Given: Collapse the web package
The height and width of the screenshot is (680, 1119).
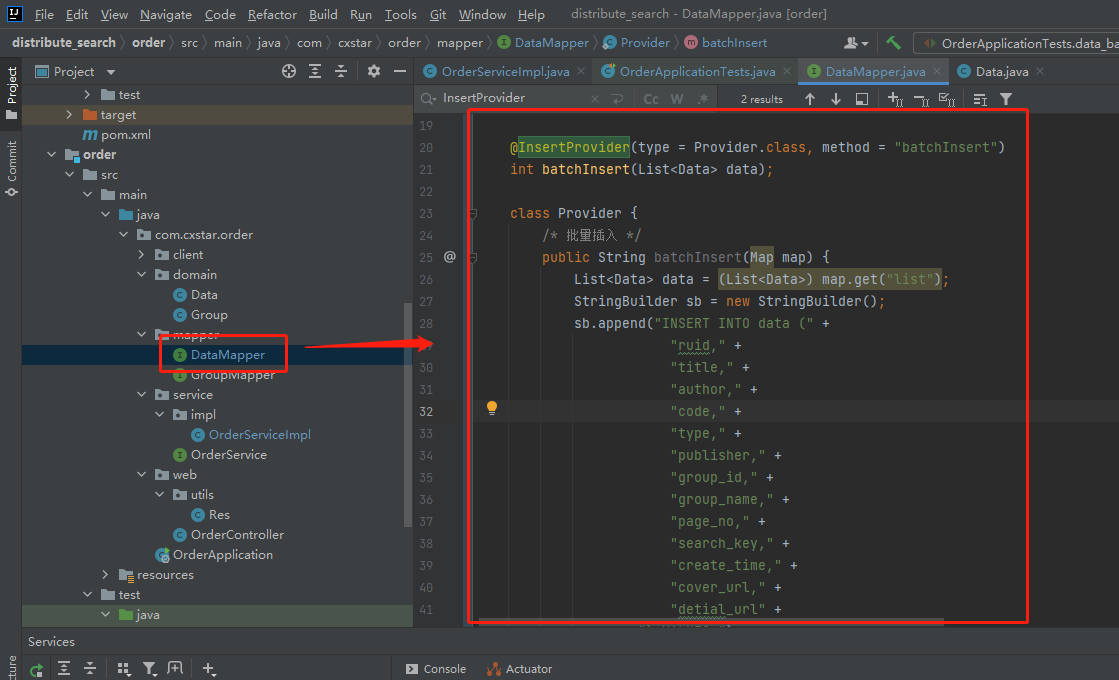Looking at the screenshot, I should pyautogui.click(x=141, y=474).
